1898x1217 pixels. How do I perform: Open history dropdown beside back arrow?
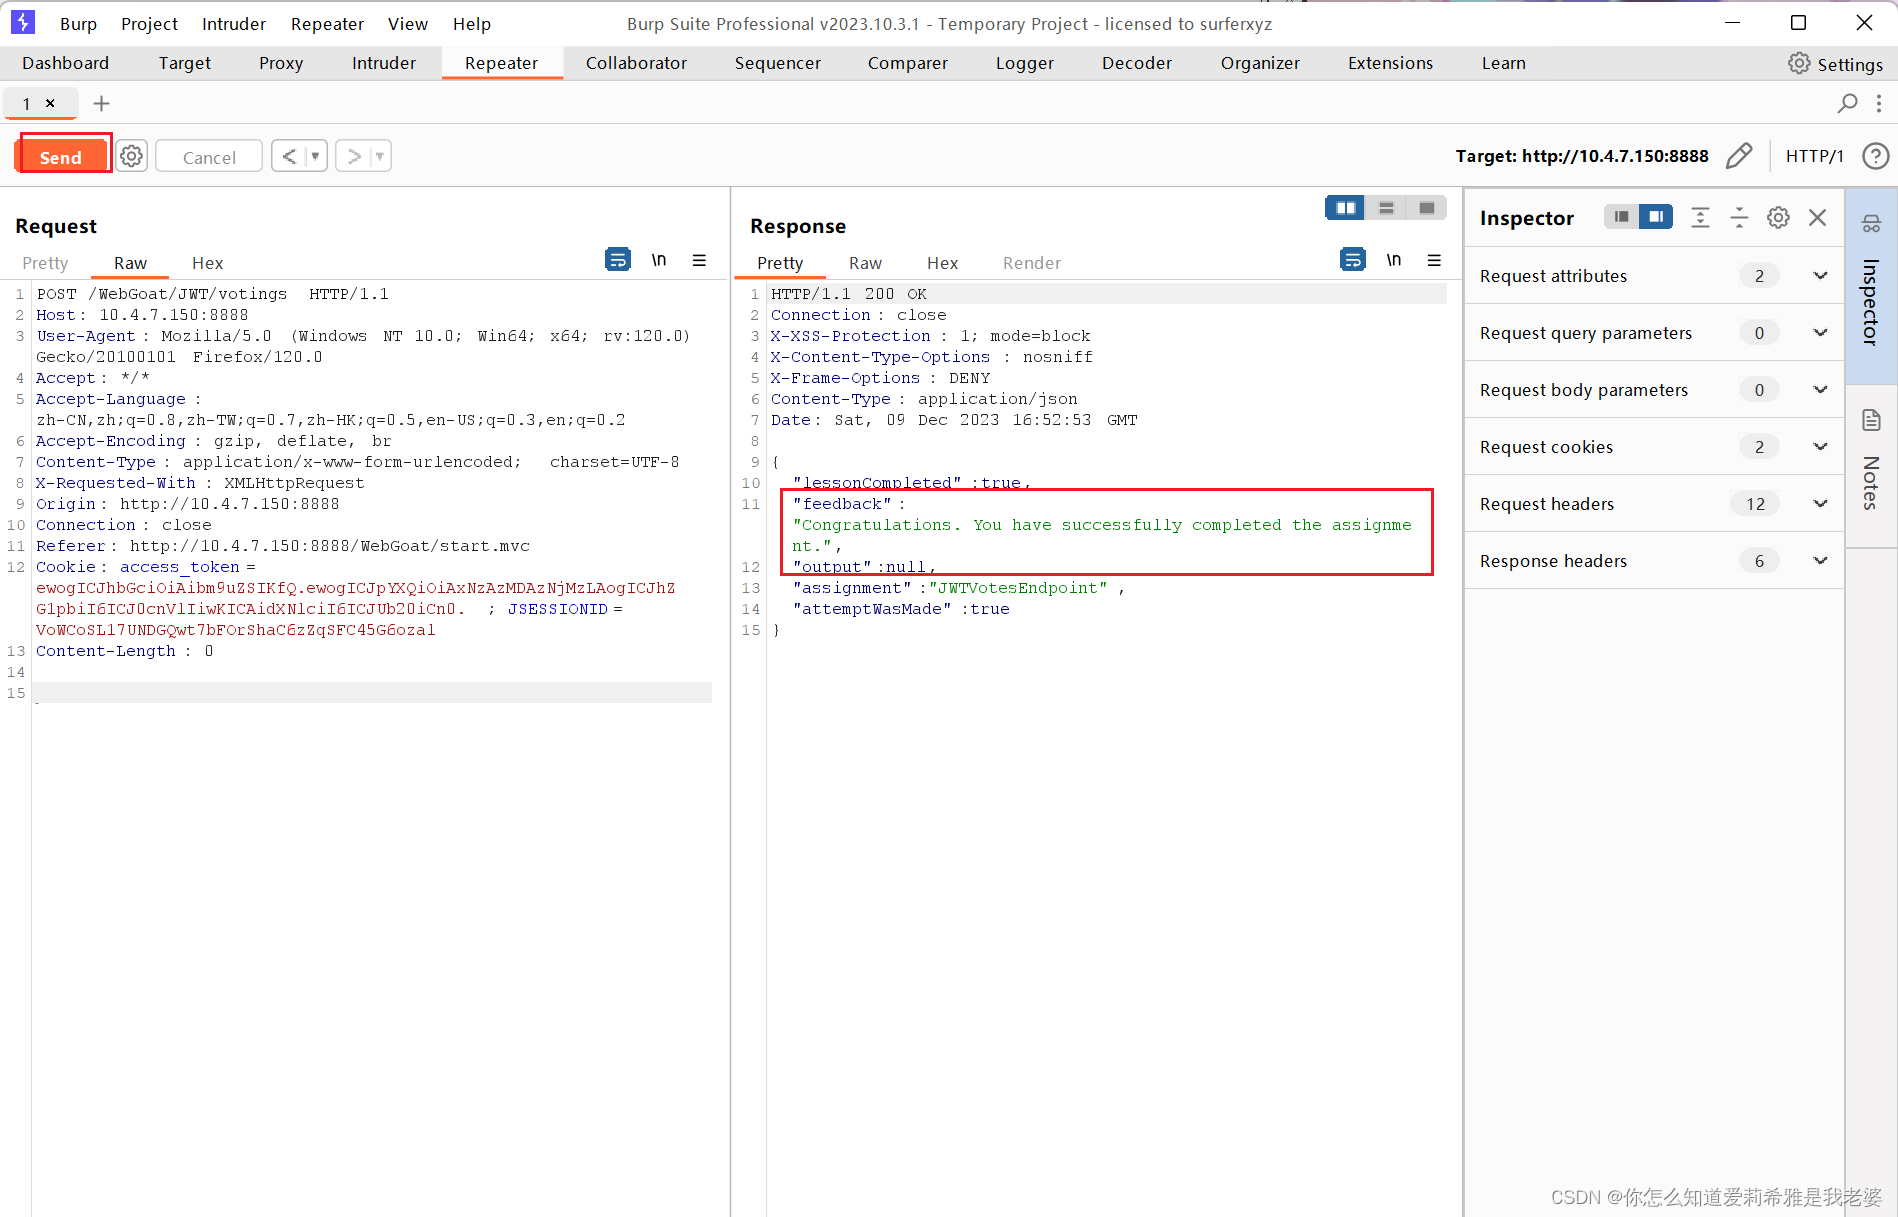point(315,156)
